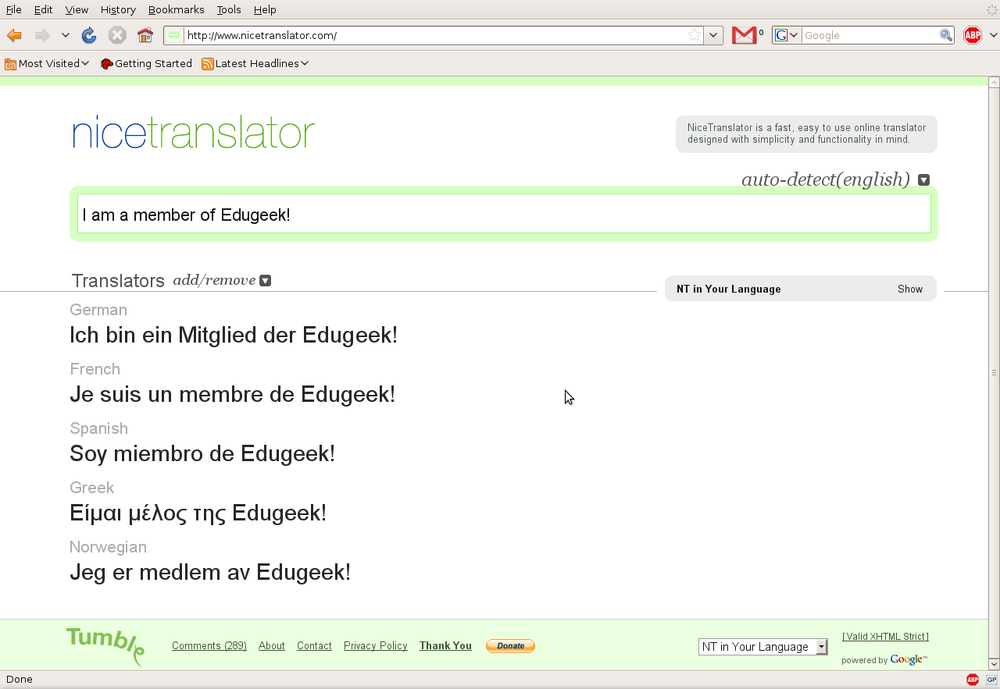Open the History menu
The width and height of the screenshot is (1000, 689).
click(118, 10)
